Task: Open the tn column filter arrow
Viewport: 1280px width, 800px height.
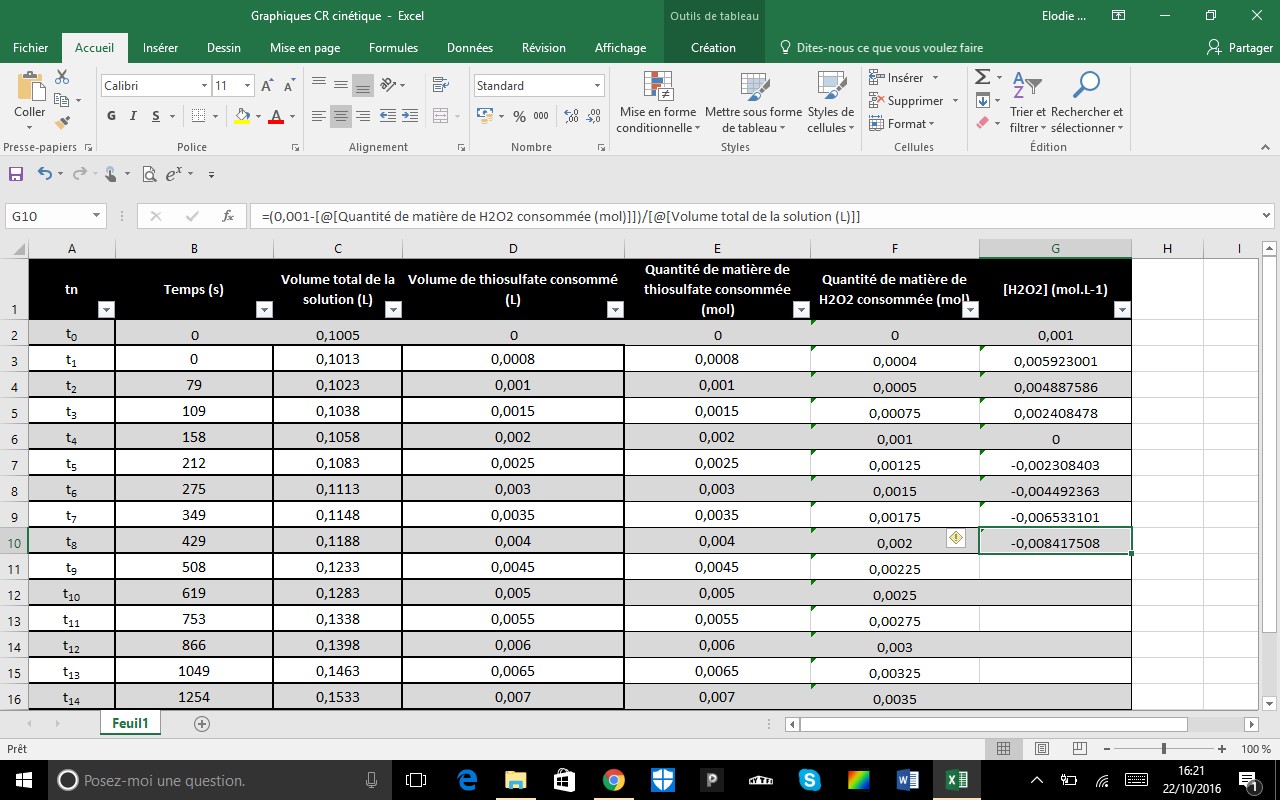Action: click(106, 310)
